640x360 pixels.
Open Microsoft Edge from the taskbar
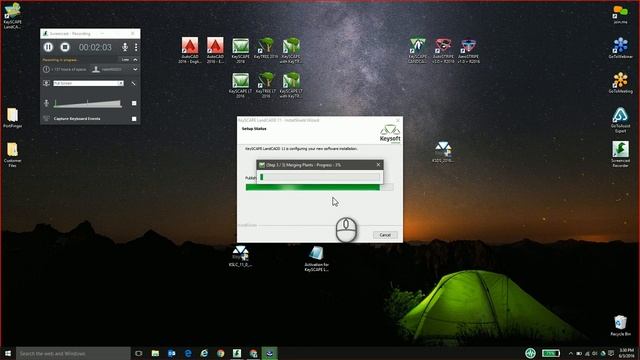[188, 353]
